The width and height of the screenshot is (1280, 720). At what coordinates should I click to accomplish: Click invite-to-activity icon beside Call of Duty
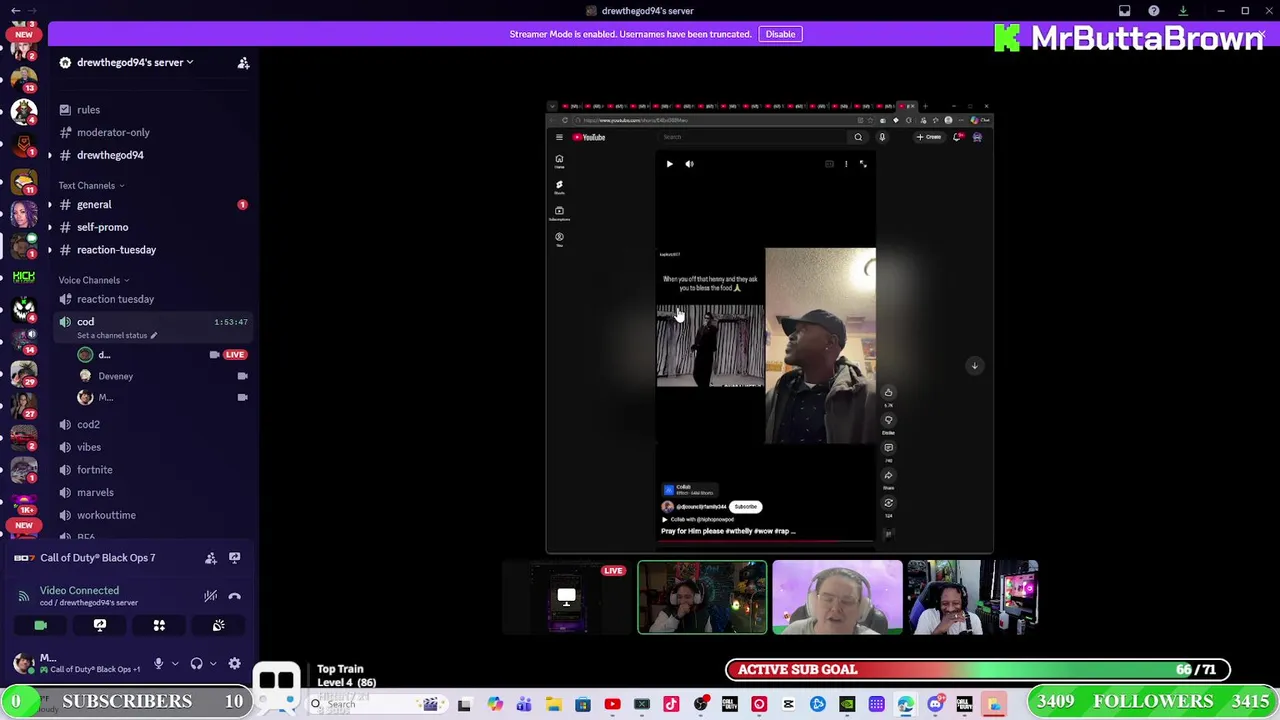[211, 558]
